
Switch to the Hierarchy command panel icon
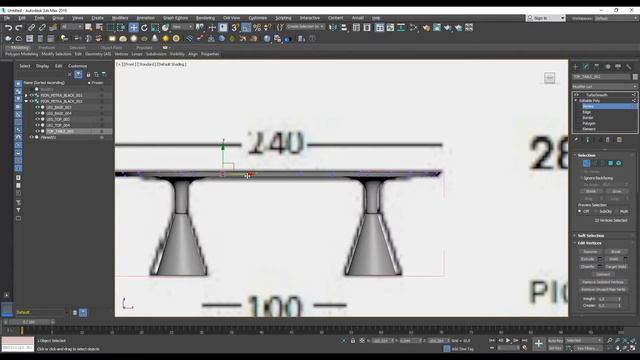[597, 67]
